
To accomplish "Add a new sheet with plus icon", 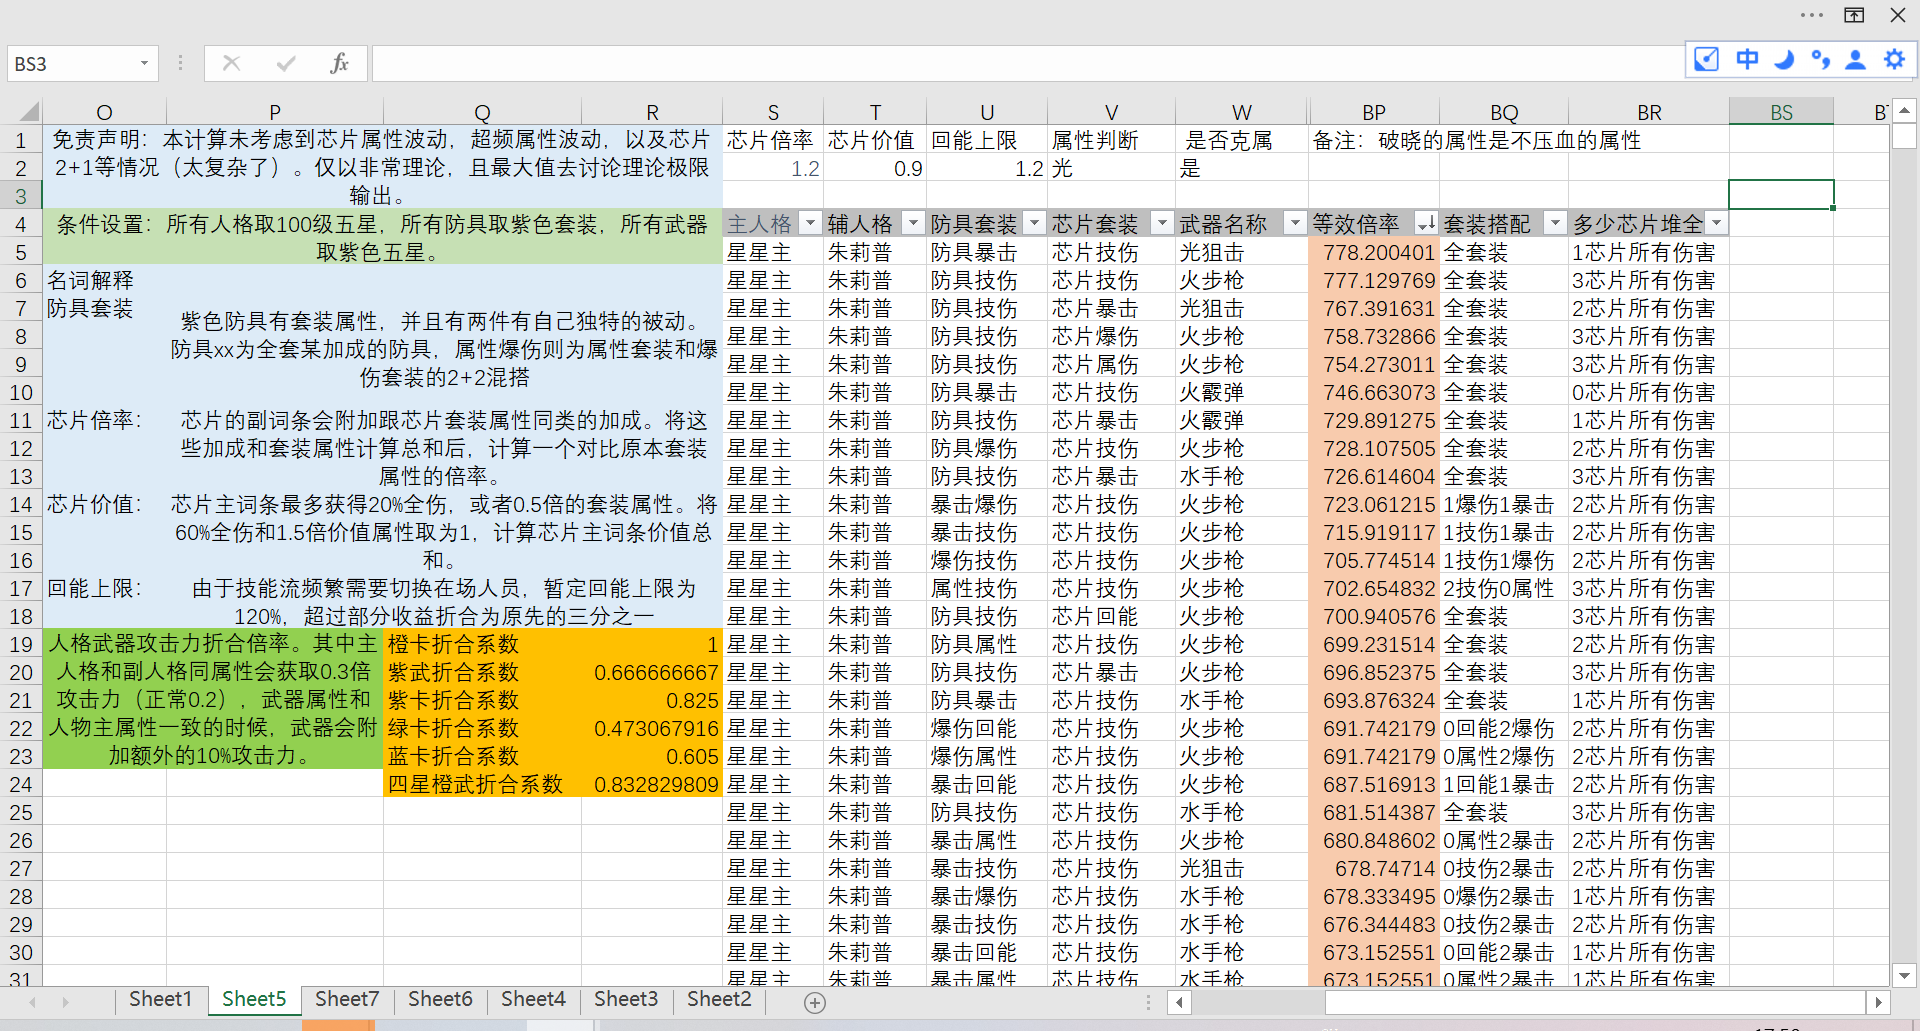I will pos(815,1002).
